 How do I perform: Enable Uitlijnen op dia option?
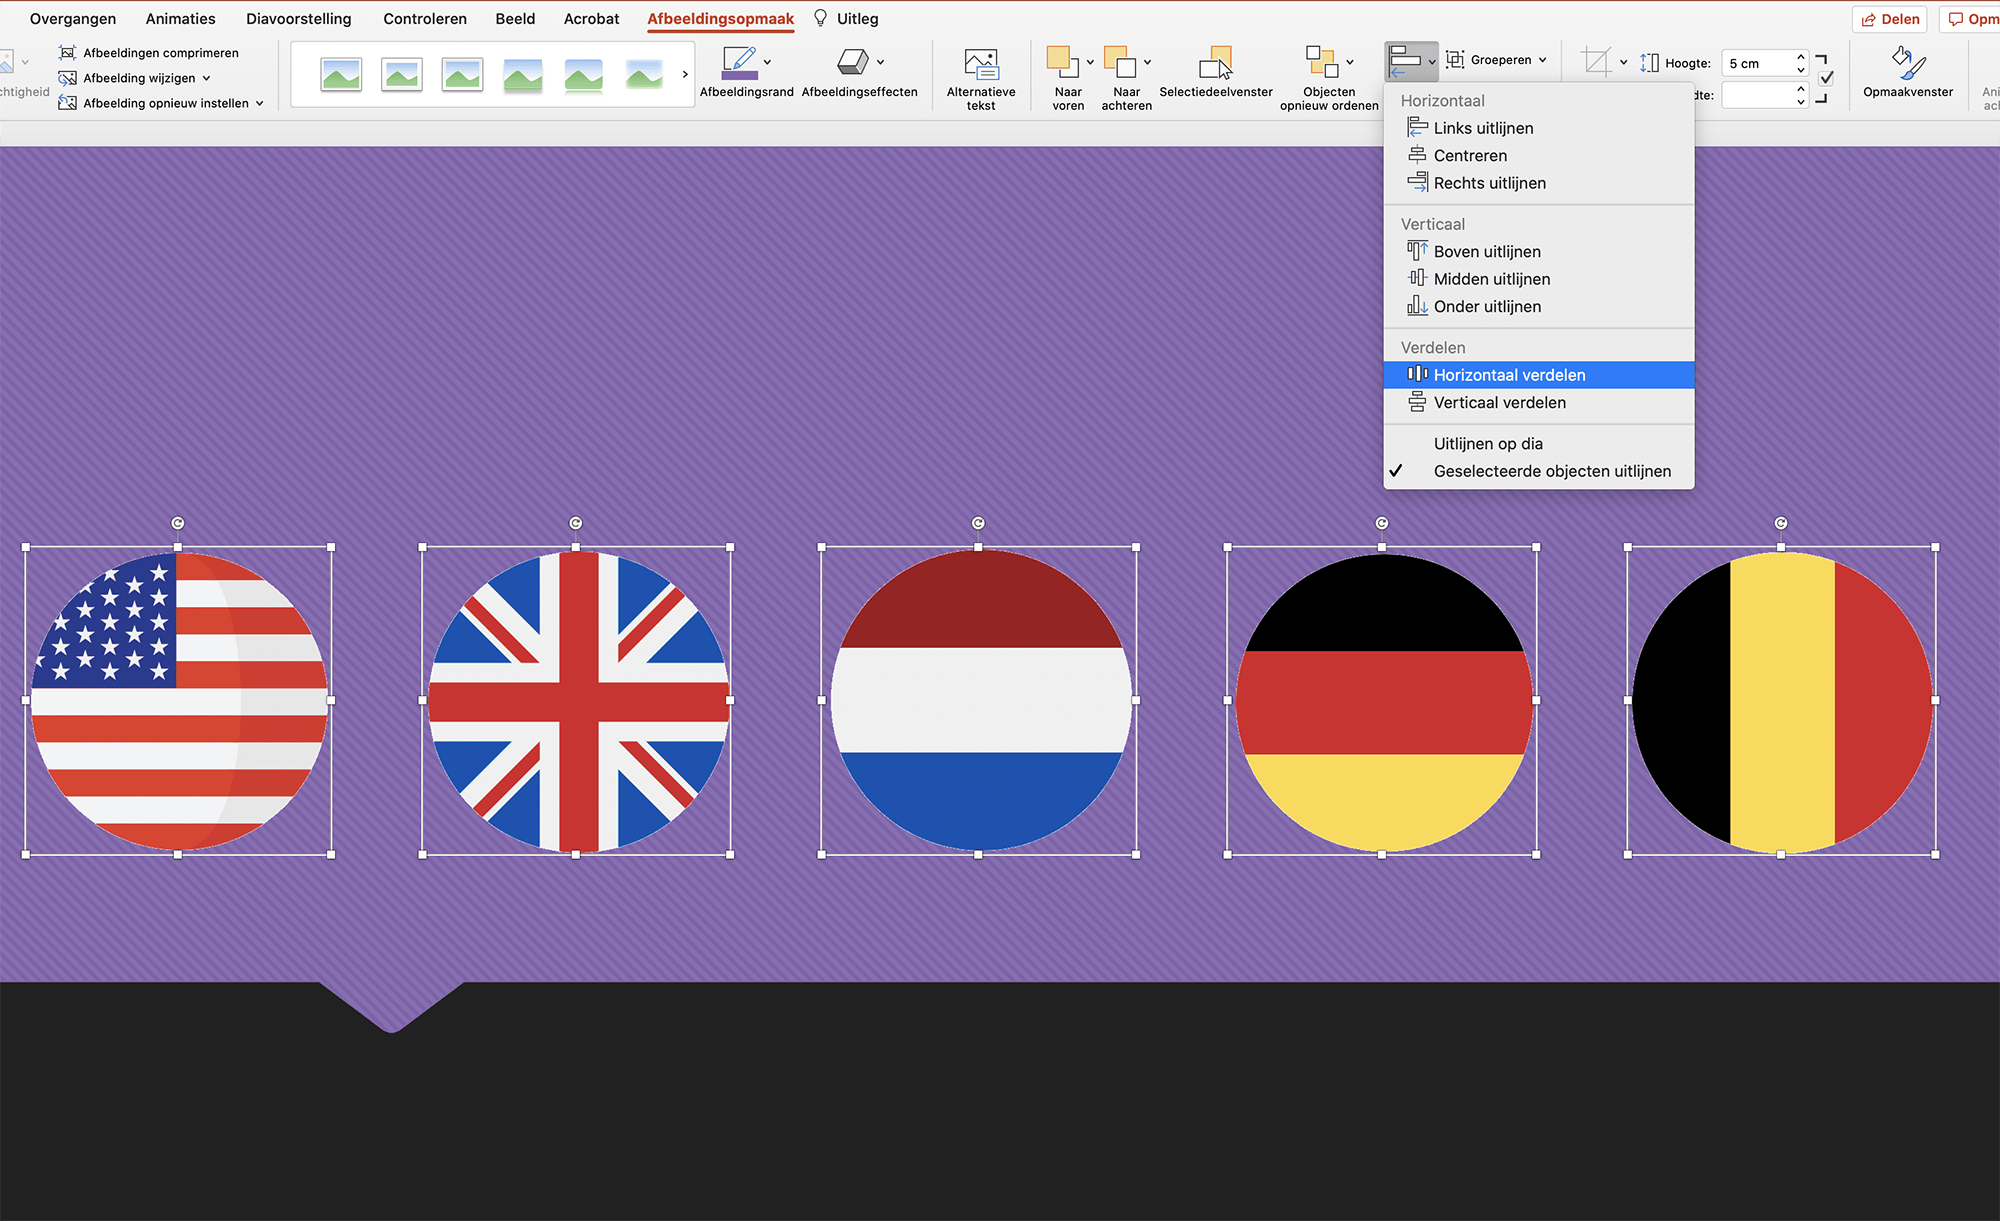[x=1487, y=444]
